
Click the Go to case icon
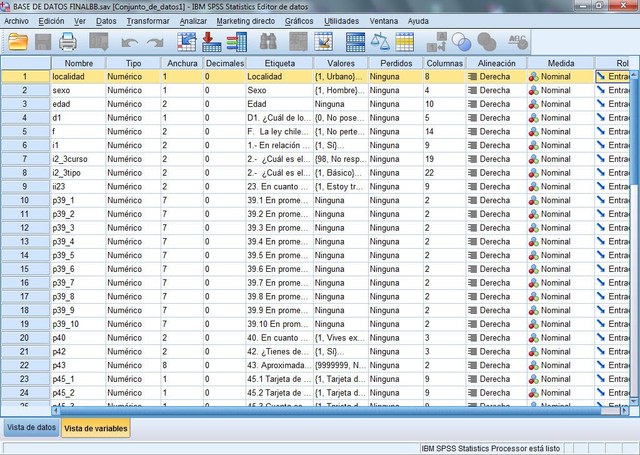187,42
